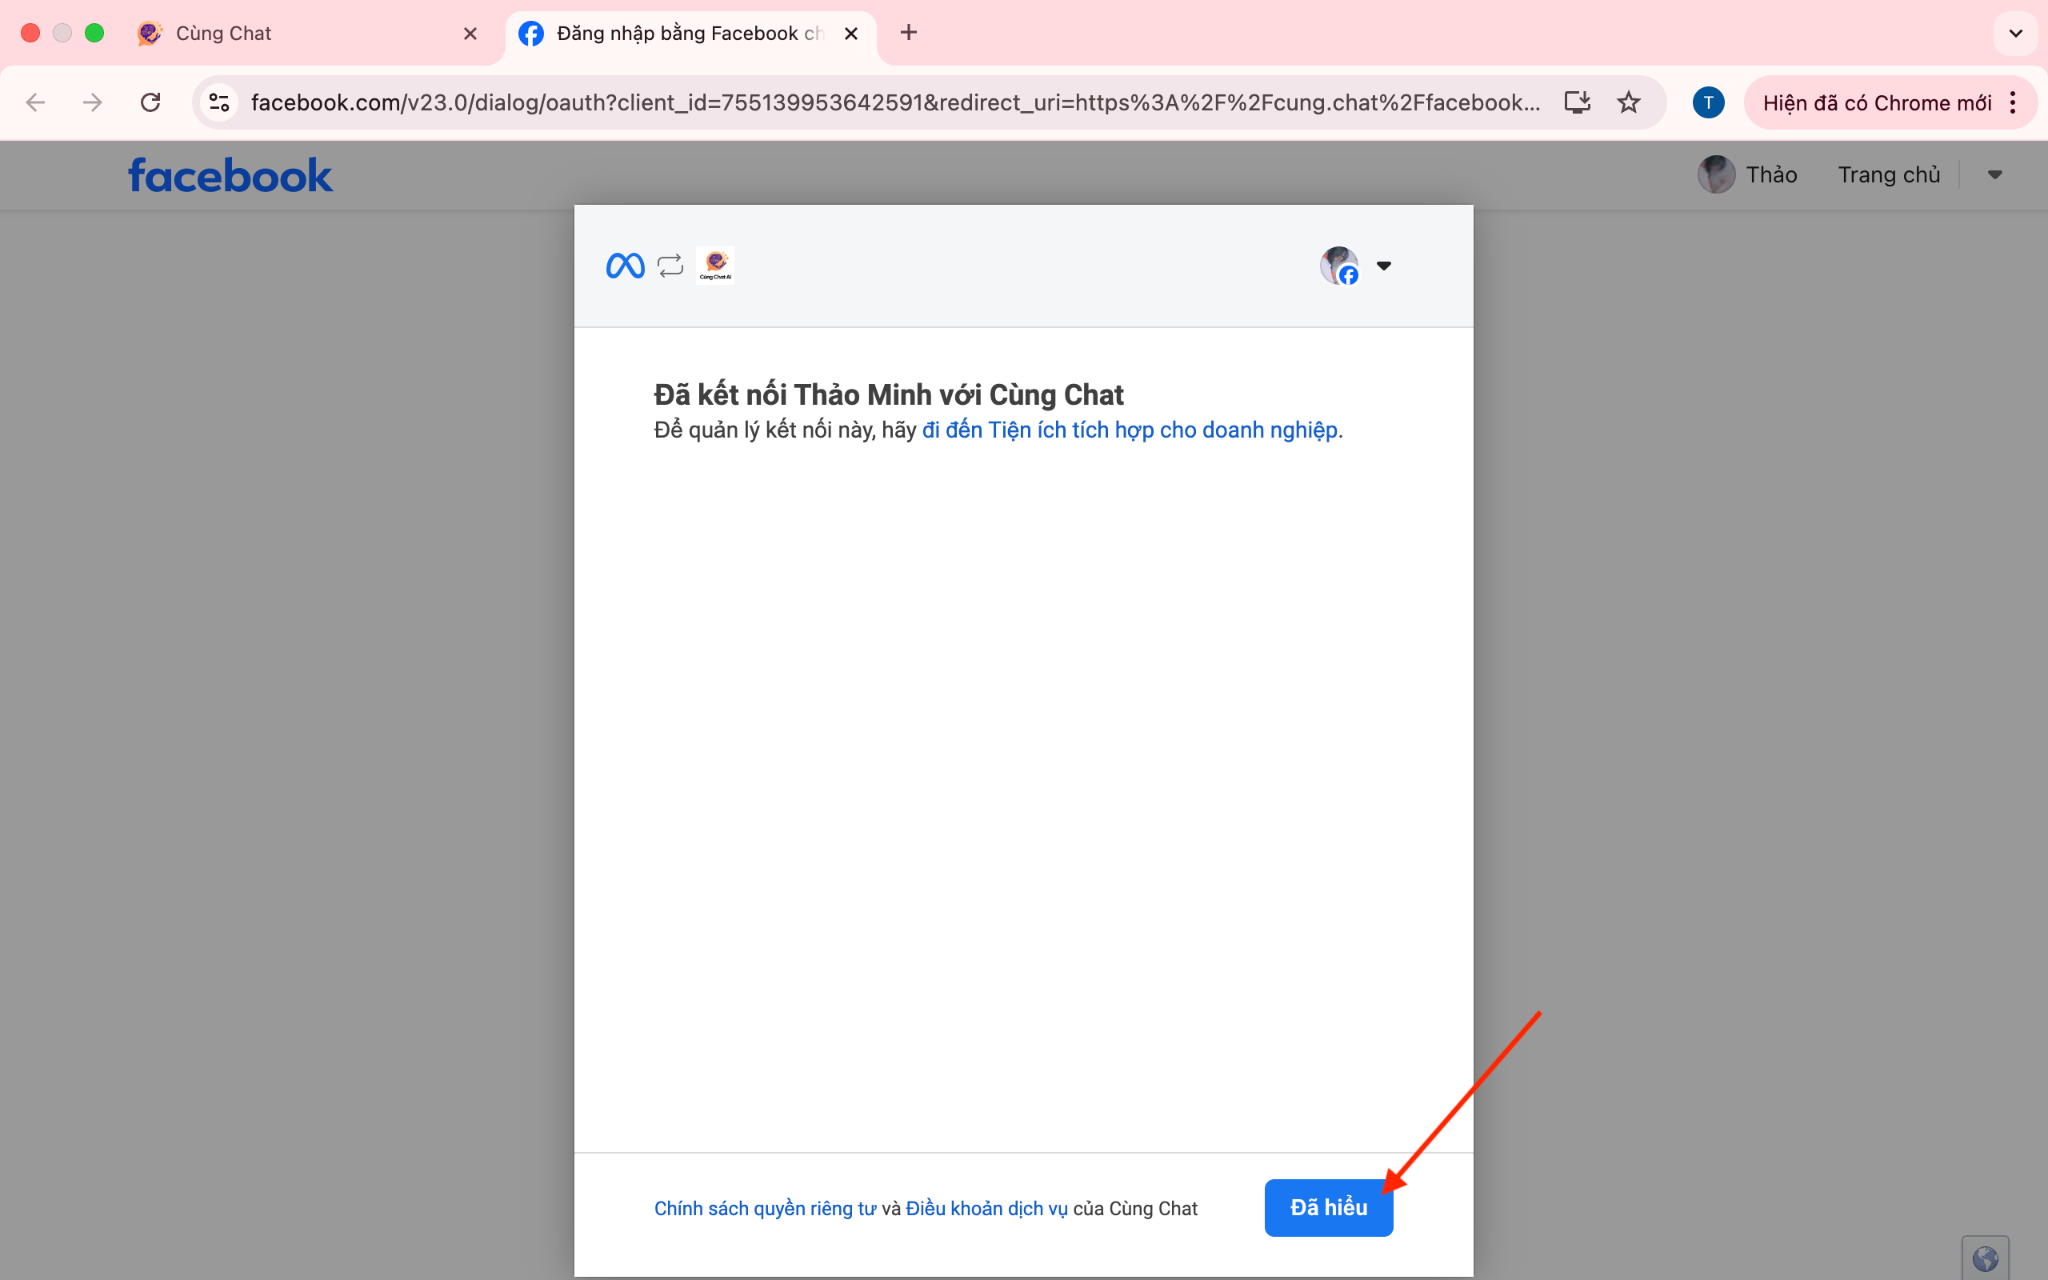The width and height of the screenshot is (2048, 1280).
Task: Click the Facebook logo in header
Action: [x=230, y=176]
